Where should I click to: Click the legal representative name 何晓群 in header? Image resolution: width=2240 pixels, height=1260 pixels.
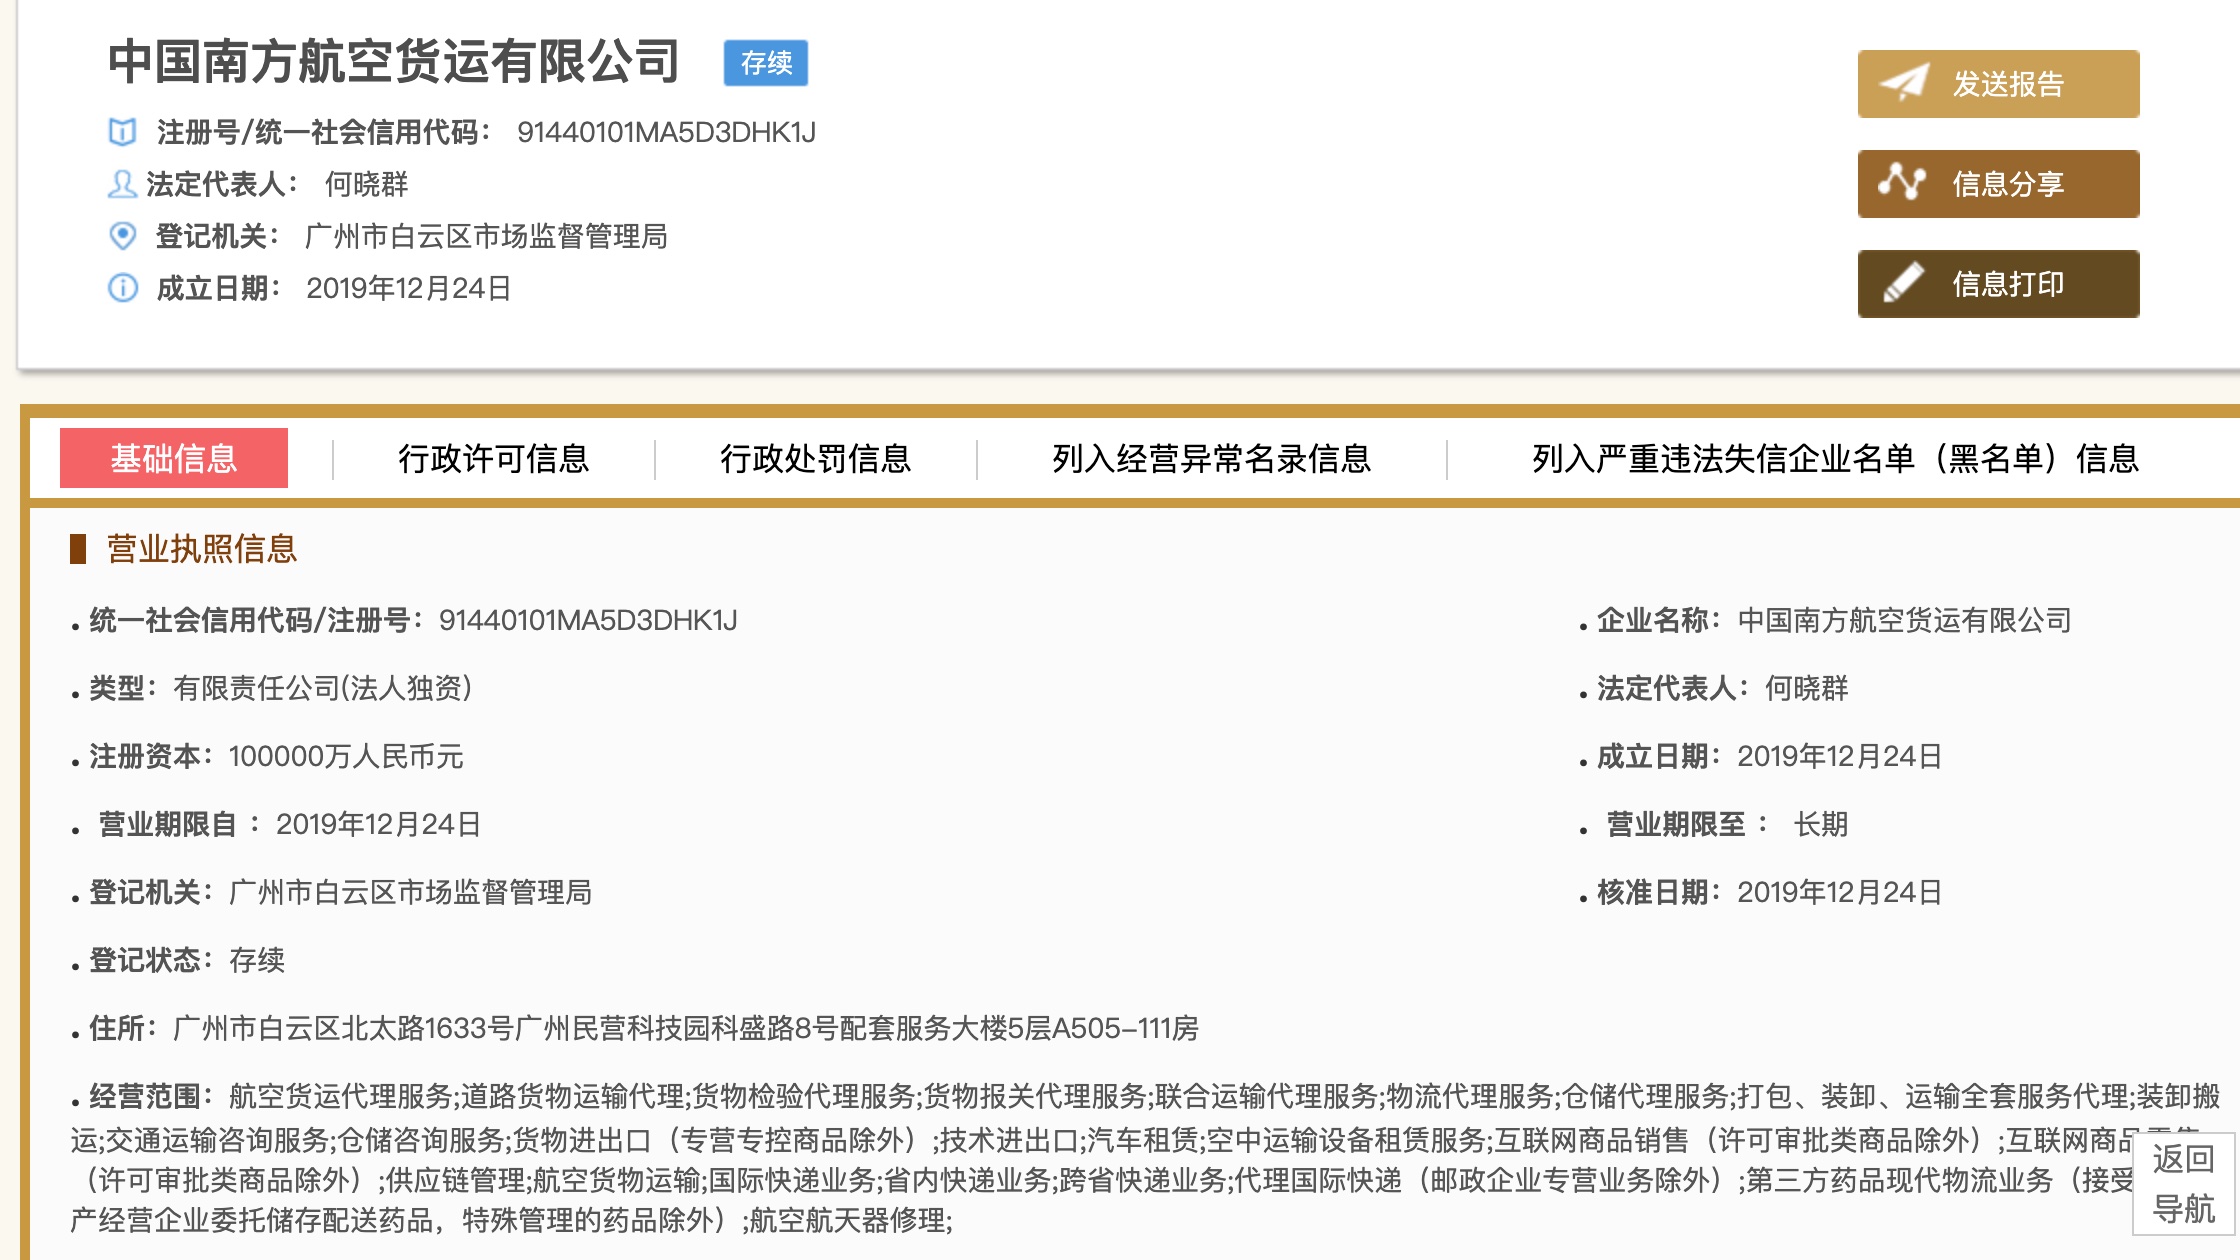click(366, 184)
